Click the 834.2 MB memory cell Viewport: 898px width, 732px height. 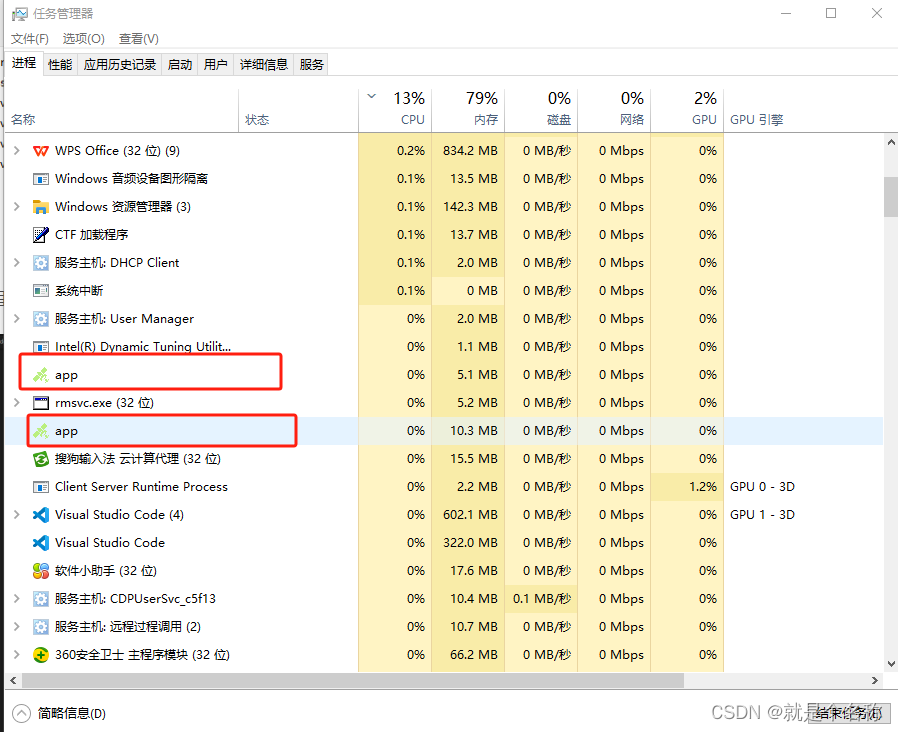click(x=468, y=151)
